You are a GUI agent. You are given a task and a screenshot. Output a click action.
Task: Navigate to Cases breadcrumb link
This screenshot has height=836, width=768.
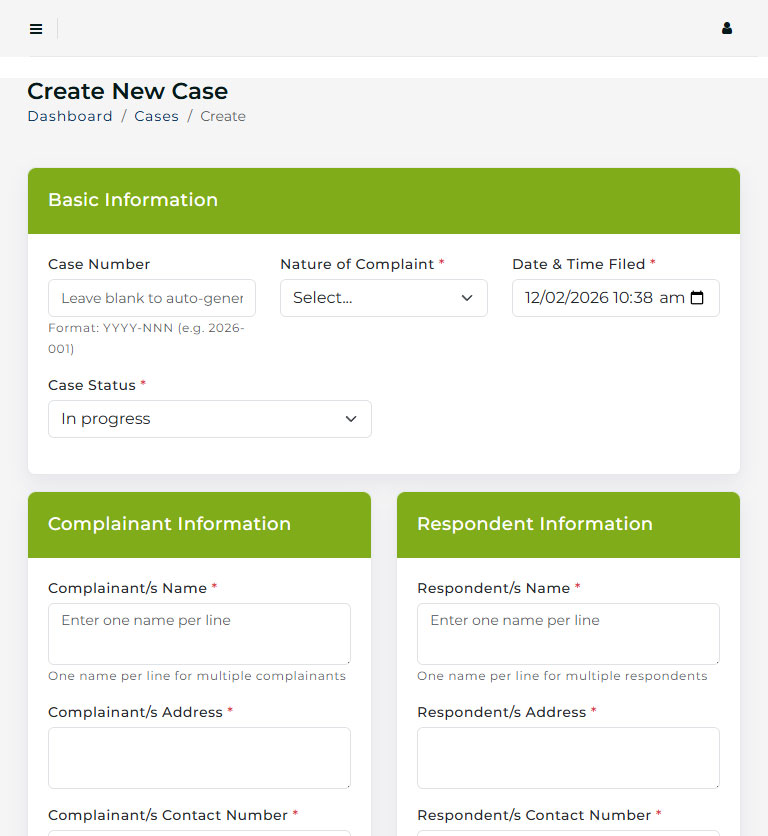(156, 116)
